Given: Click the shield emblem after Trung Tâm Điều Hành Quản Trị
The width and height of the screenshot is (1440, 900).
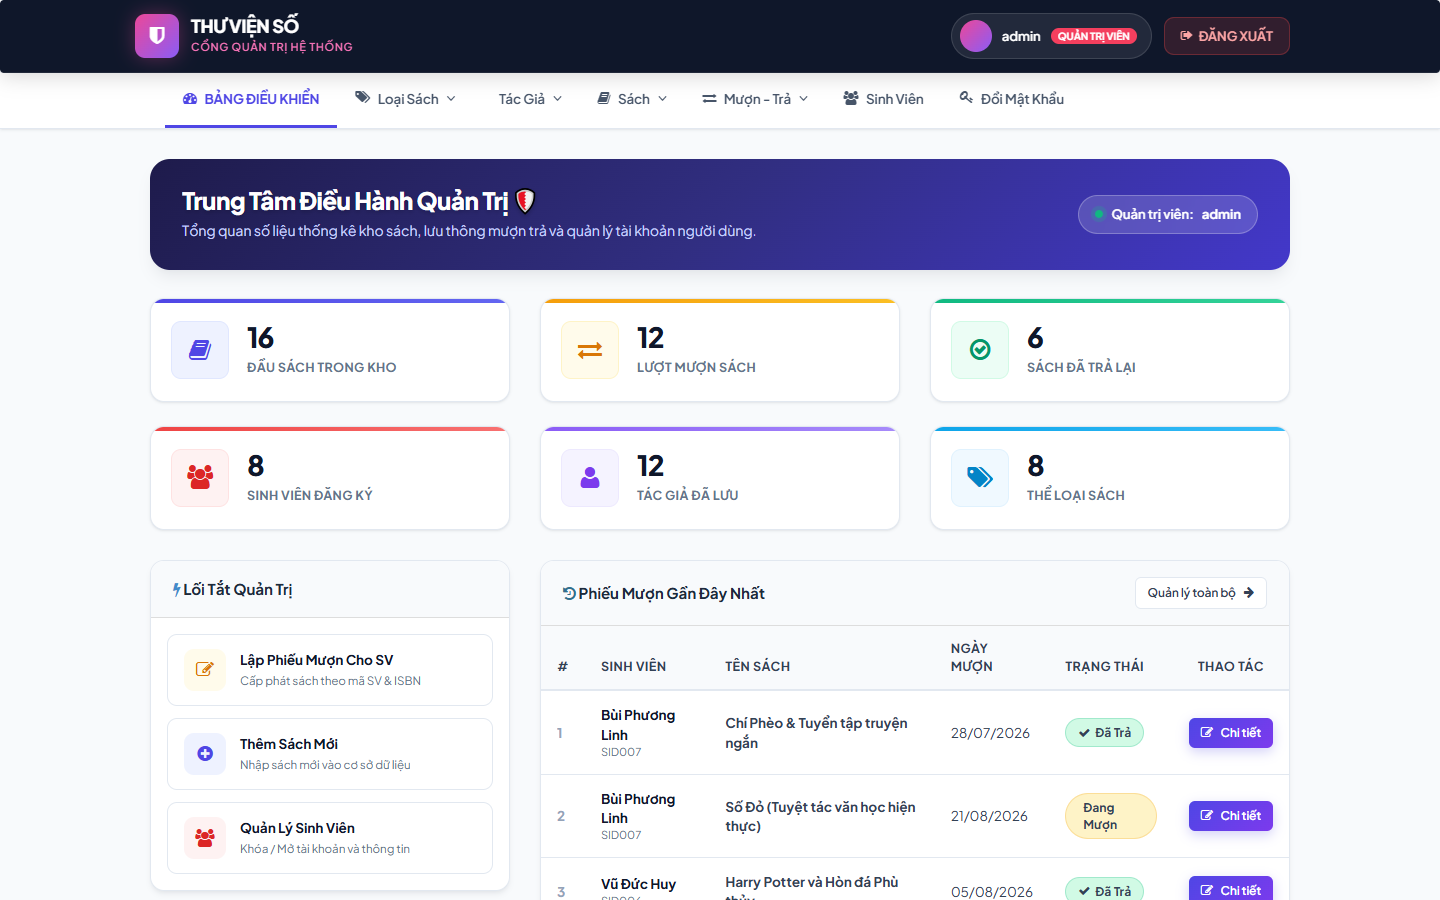Looking at the screenshot, I should [x=525, y=201].
